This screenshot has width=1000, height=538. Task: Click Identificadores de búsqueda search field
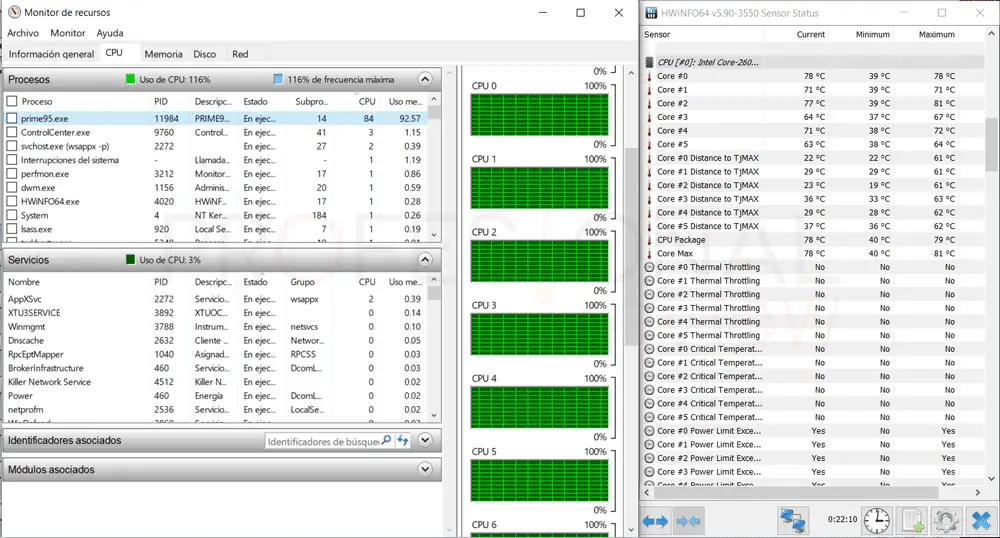coord(323,441)
